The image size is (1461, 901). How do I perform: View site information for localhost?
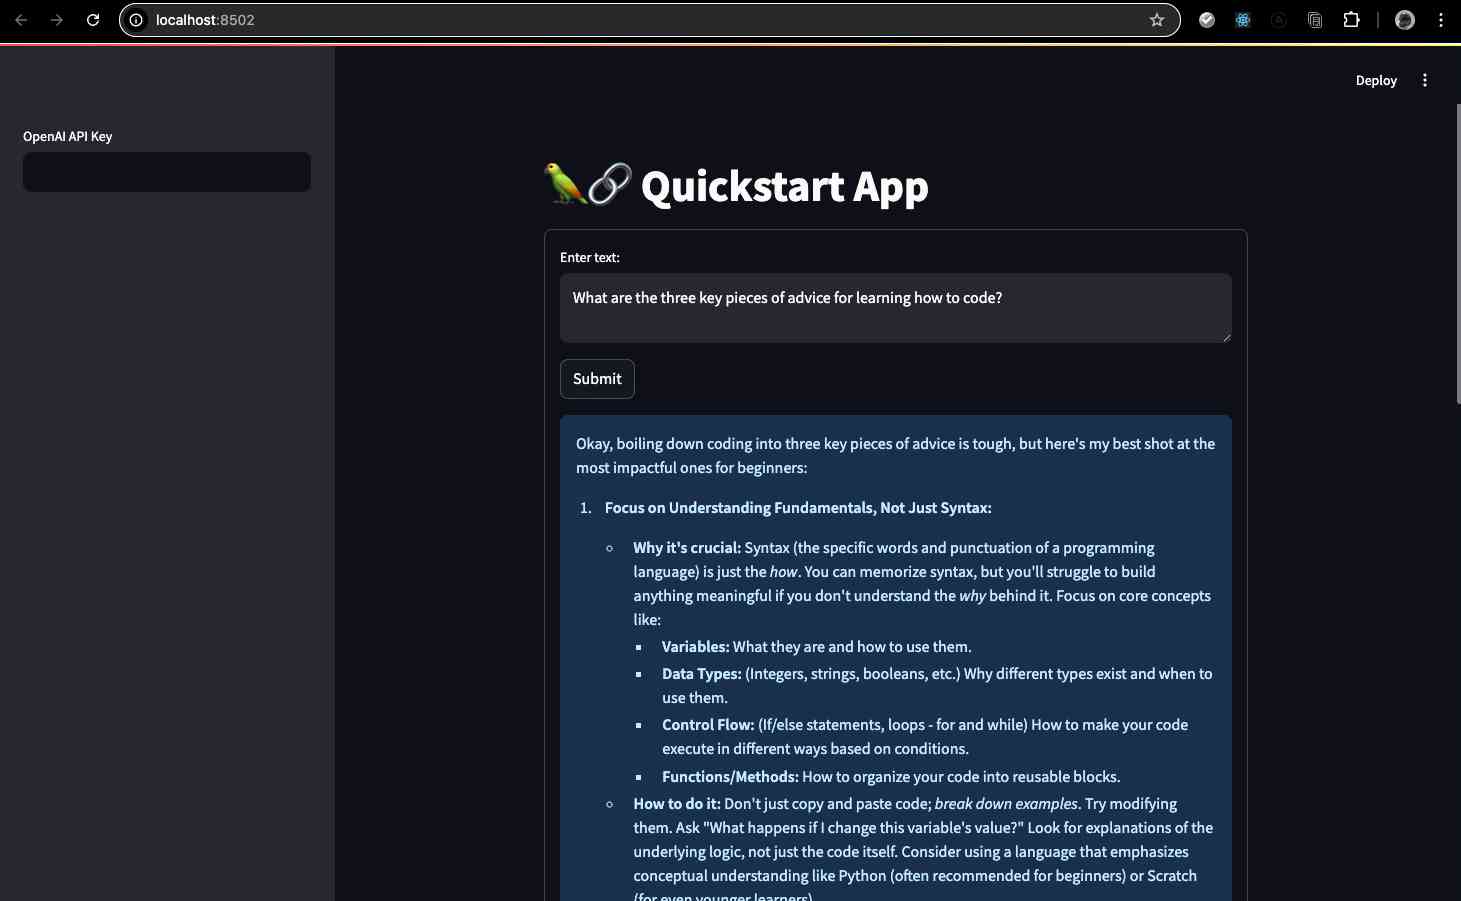(137, 20)
